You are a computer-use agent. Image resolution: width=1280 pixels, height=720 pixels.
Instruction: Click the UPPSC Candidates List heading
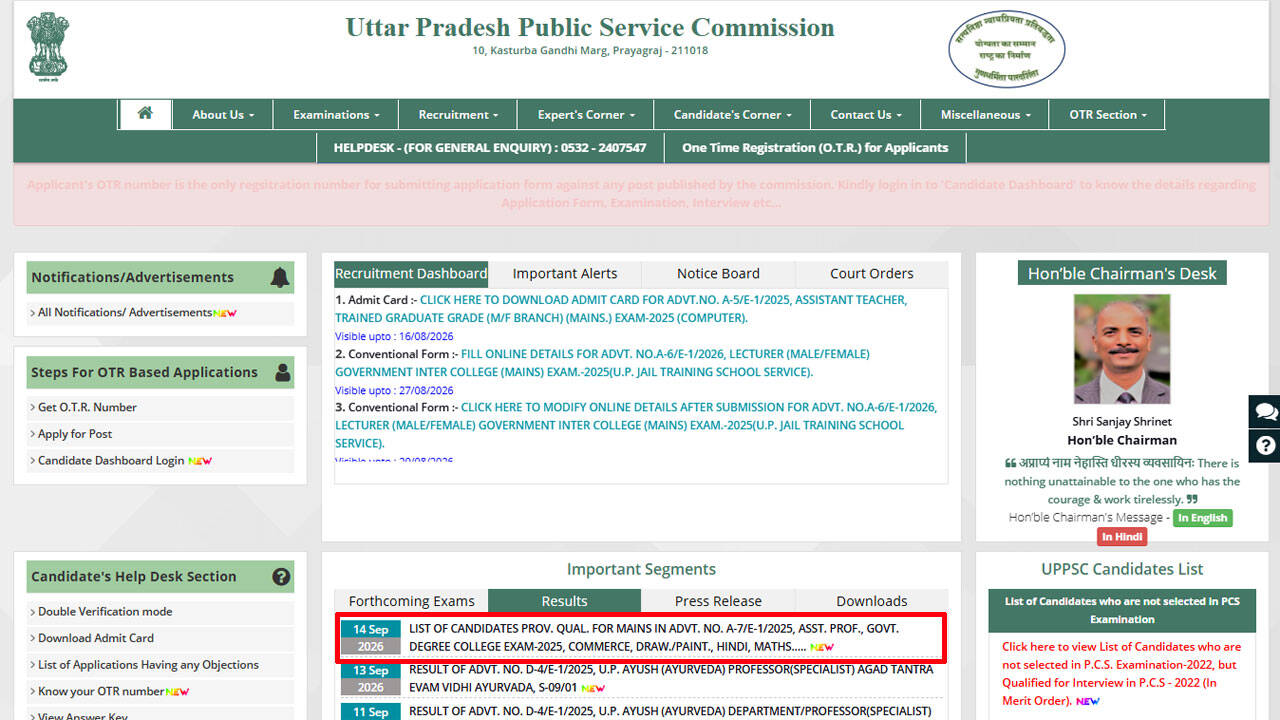[x=1122, y=569]
